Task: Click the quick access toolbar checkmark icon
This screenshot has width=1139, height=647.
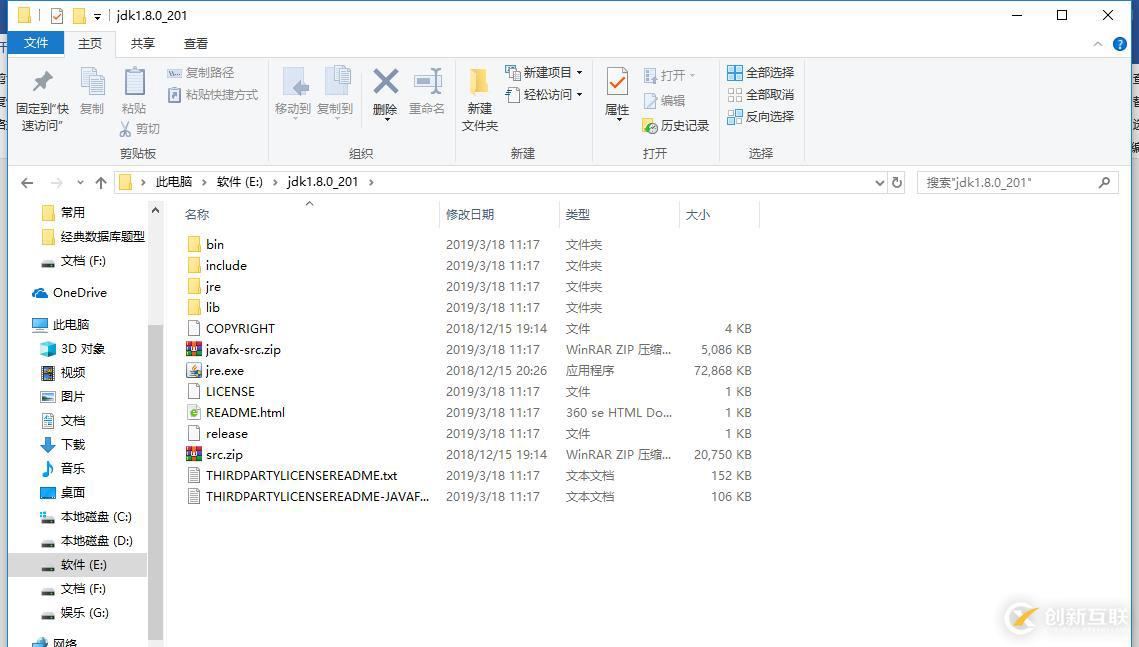Action: [57, 15]
